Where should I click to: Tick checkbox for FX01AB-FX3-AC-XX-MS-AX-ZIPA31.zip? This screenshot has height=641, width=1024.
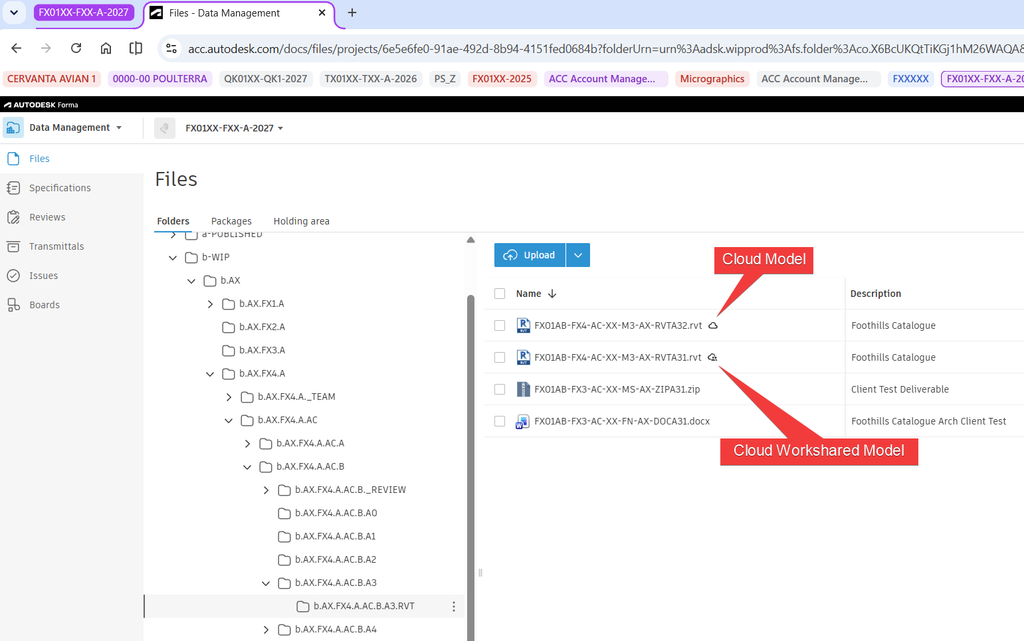pyautogui.click(x=500, y=390)
